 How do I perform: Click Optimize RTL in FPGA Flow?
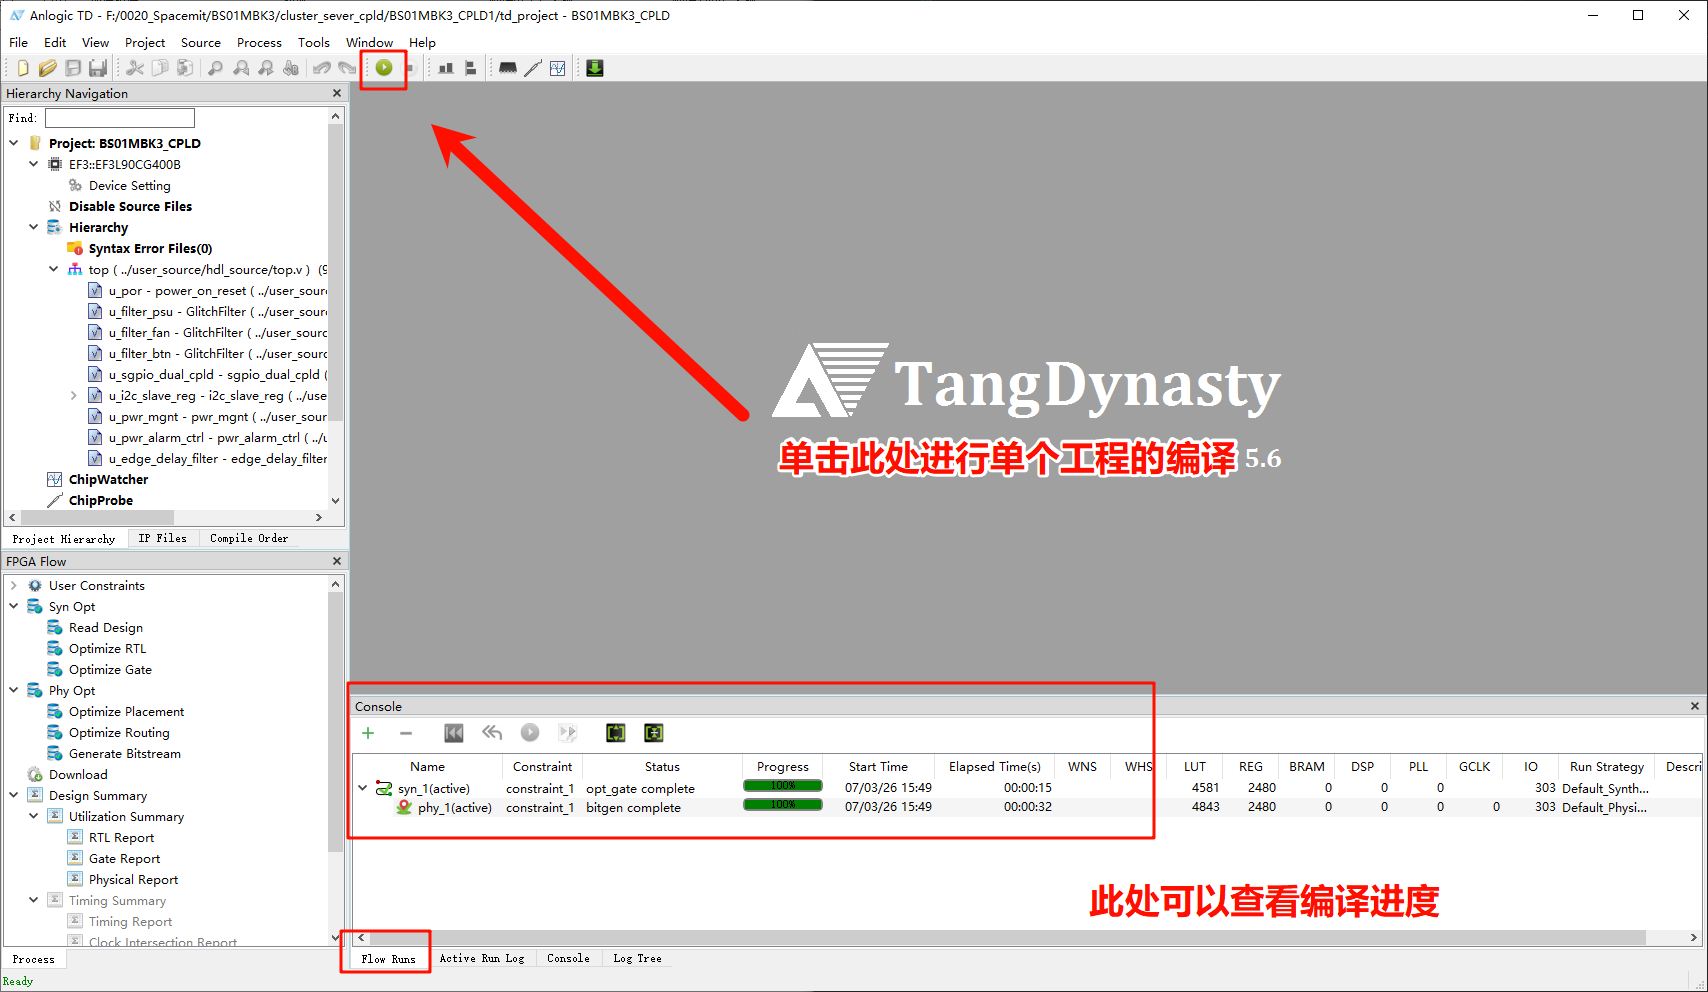click(x=107, y=649)
